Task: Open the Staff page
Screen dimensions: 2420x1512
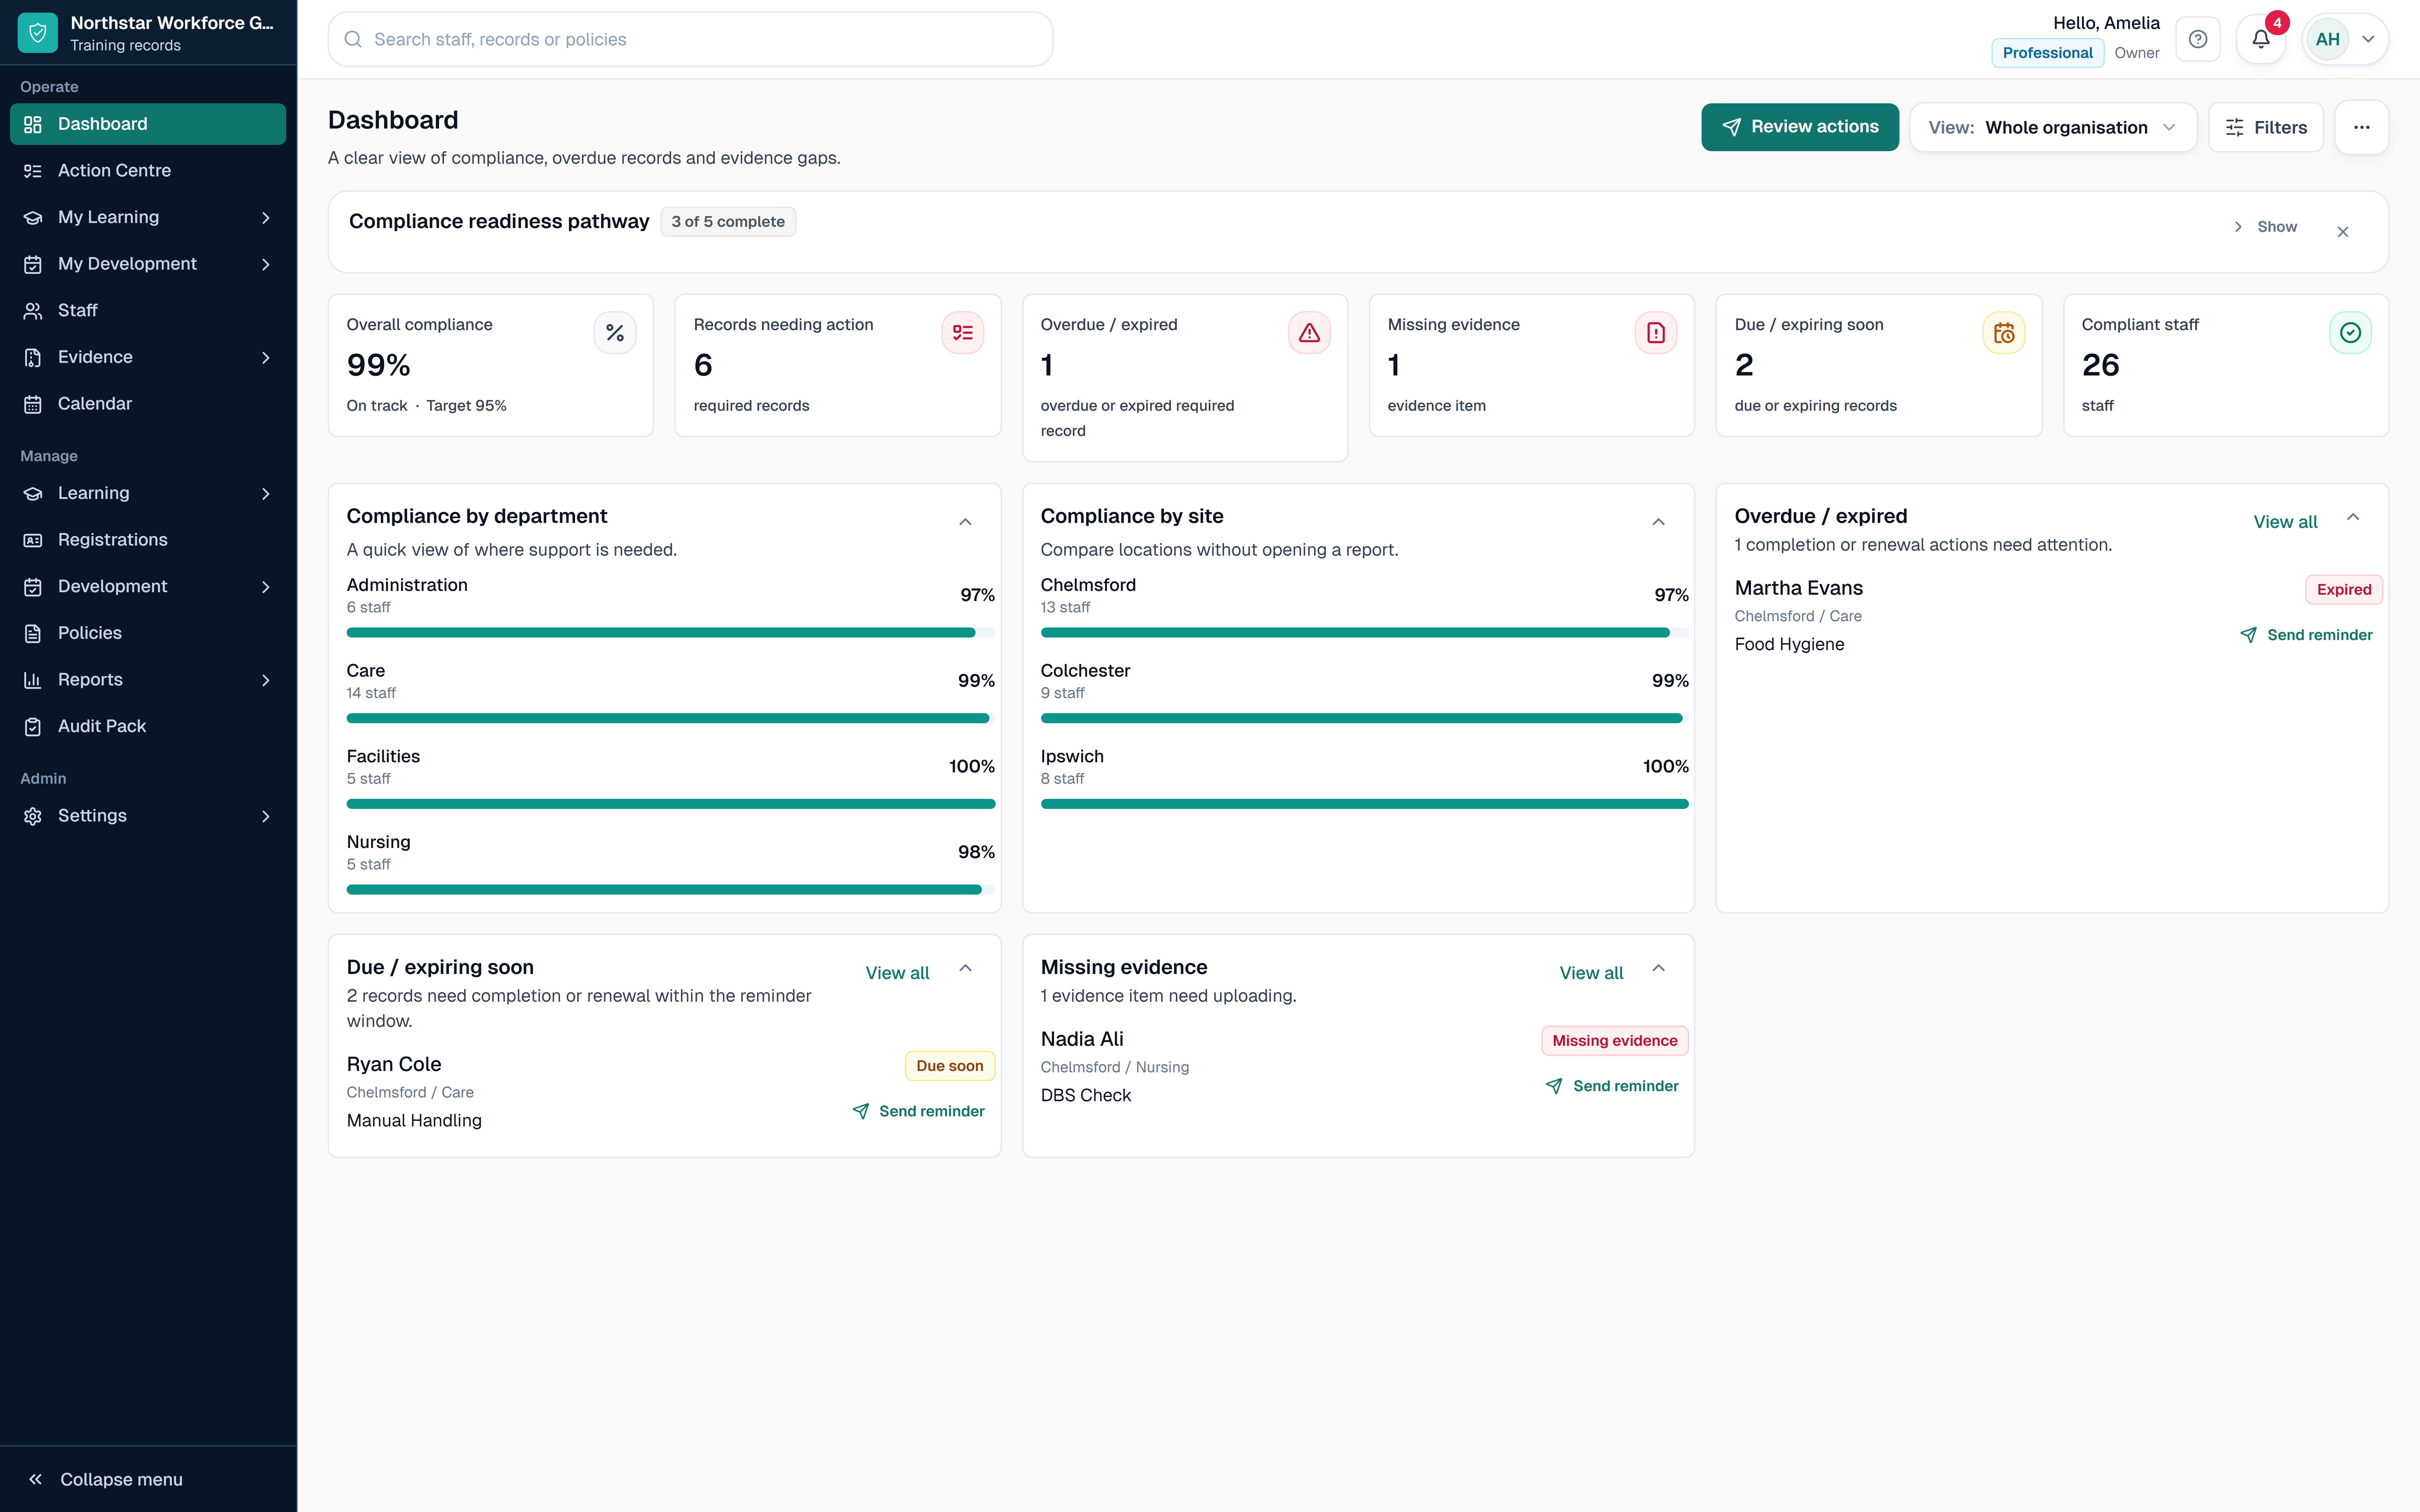Action: click(148, 311)
